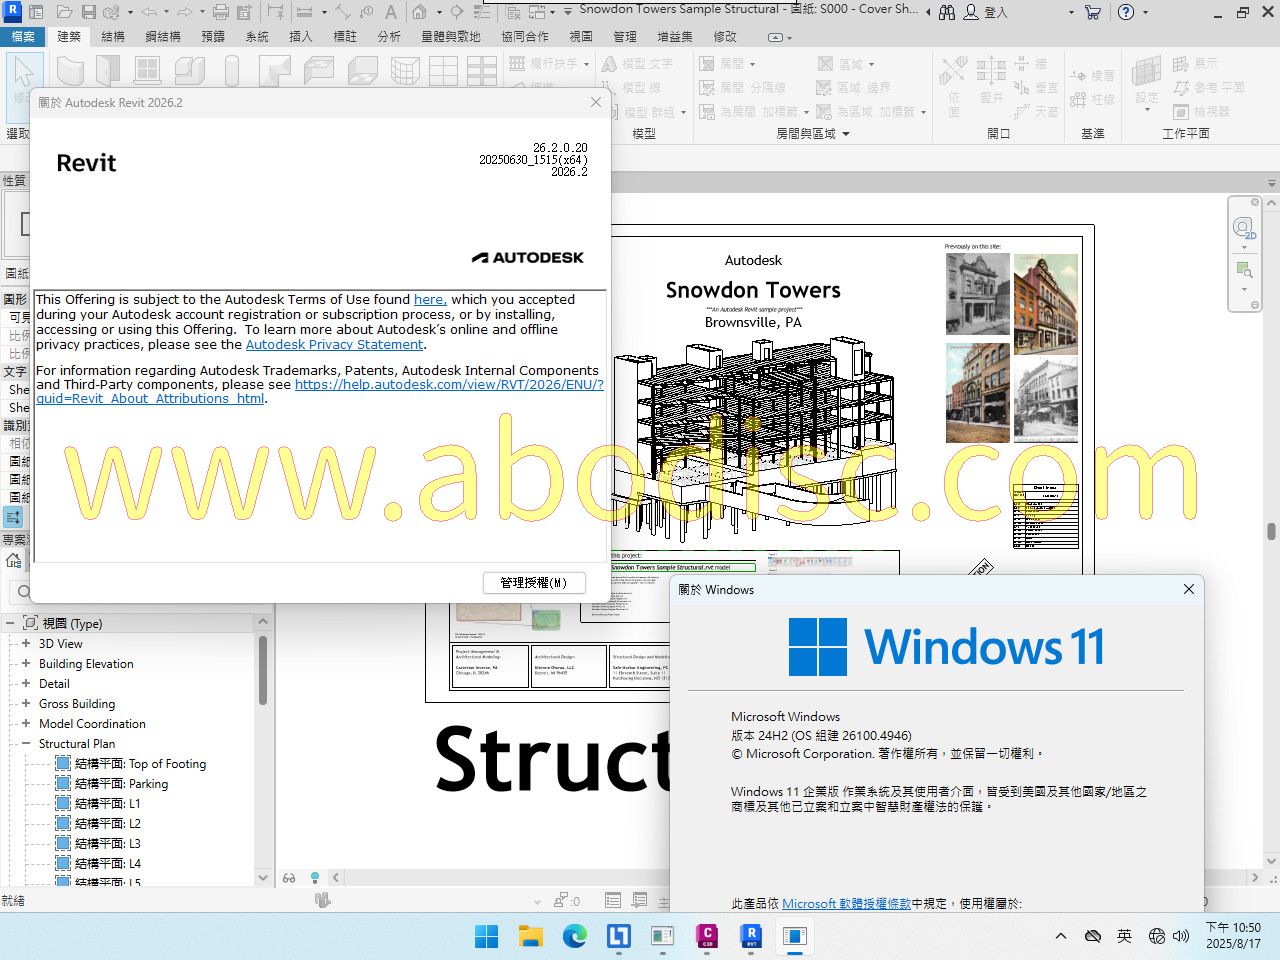Screen dimensions: 1280x960
Task: Click 管理授權(M) button in About dialog
Action: point(534,583)
